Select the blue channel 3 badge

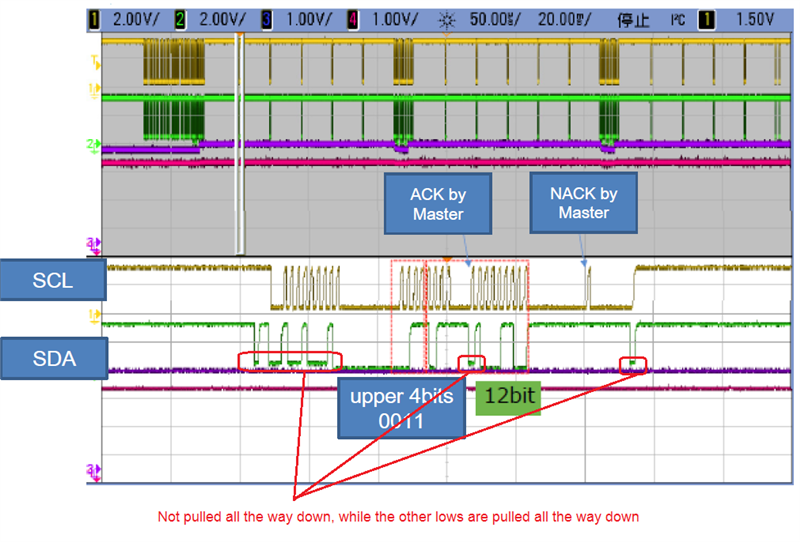pos(266,20)
